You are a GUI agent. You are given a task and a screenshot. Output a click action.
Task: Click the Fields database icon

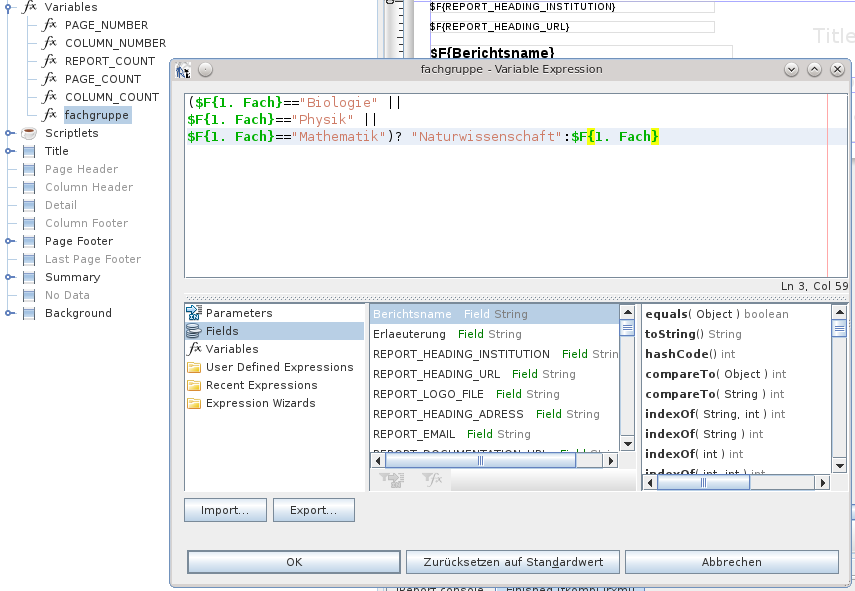pyautogui.click(x=194, y=331)
